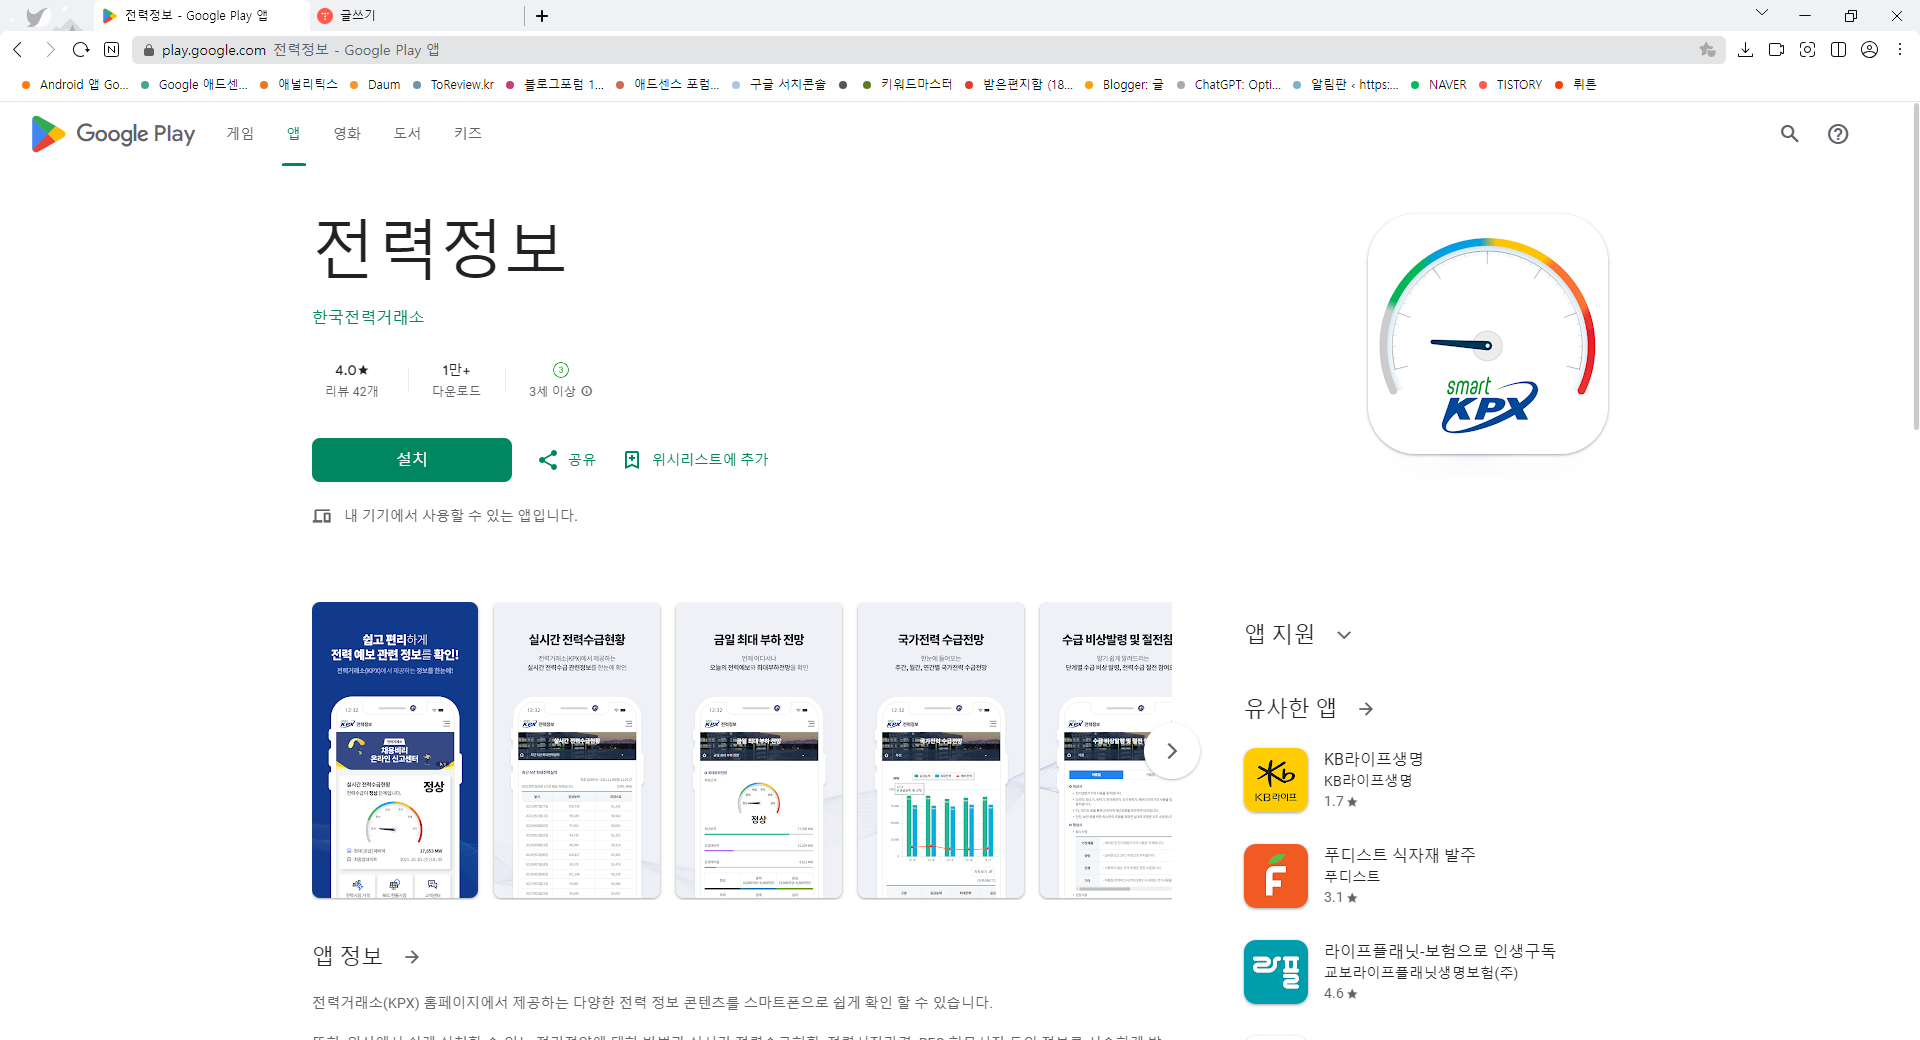Expand the 앱 지원 section chevron
1920x1040 pixels.
1345,634
